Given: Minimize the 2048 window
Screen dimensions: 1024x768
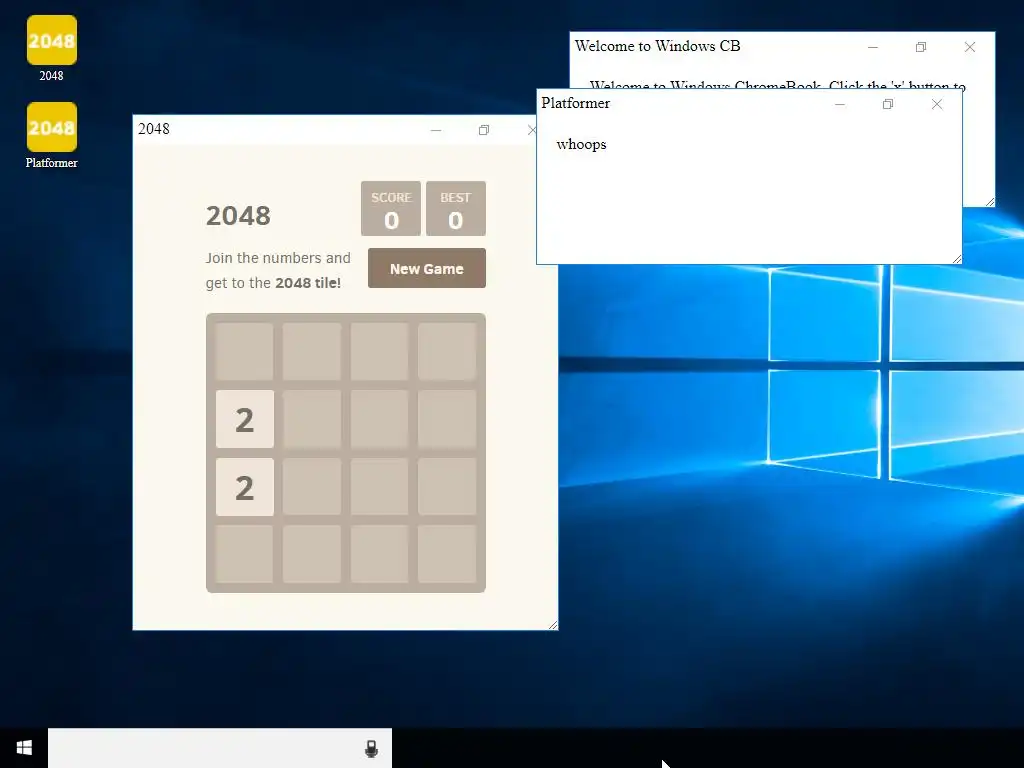Looking at the screenshot, I should pyautogui.click(x=436, y=130).
